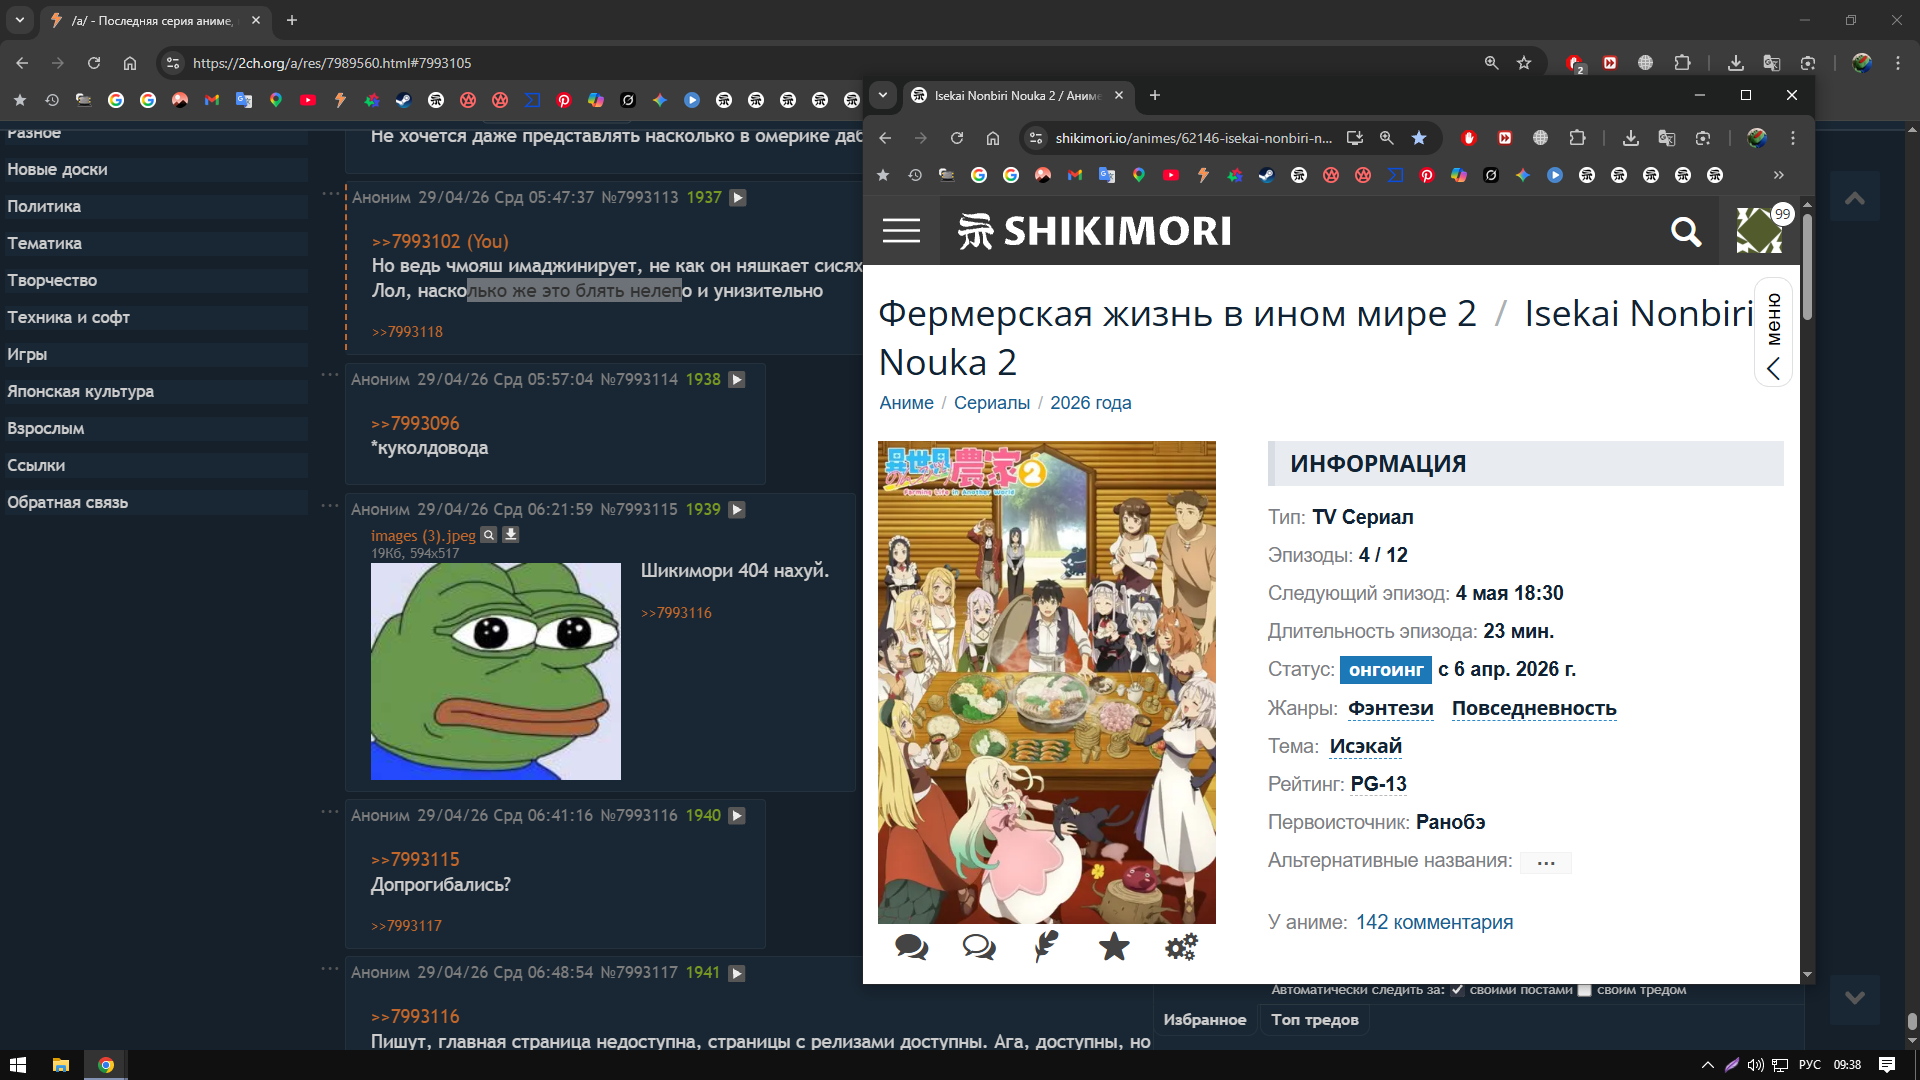Open the Chrome three-dot menu in the Shikimori window

click(1793, 138)
